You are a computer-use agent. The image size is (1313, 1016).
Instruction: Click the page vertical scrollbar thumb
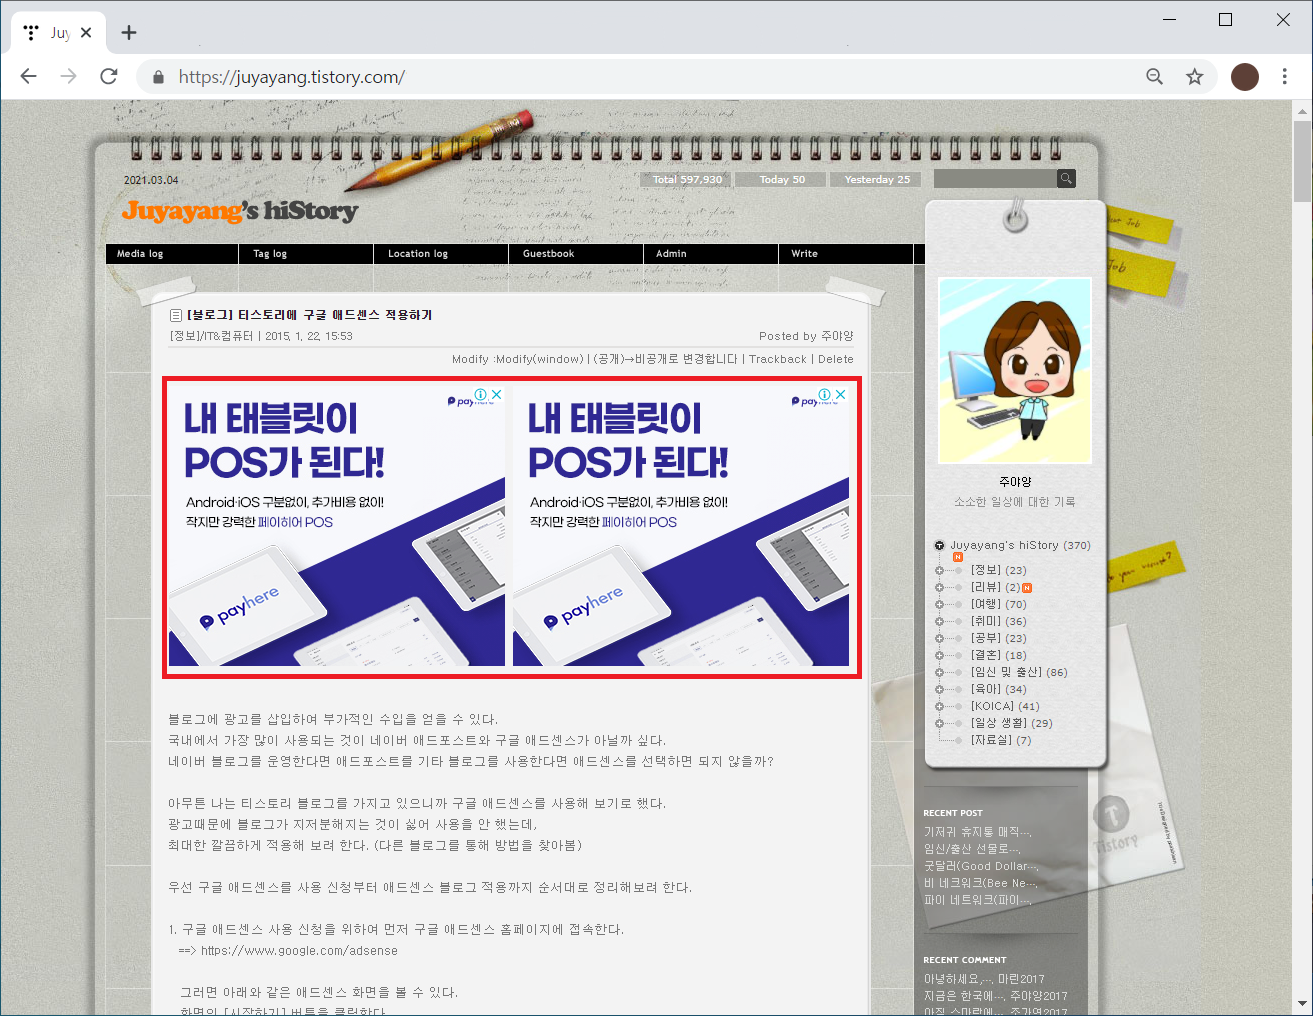(1302, 160)
